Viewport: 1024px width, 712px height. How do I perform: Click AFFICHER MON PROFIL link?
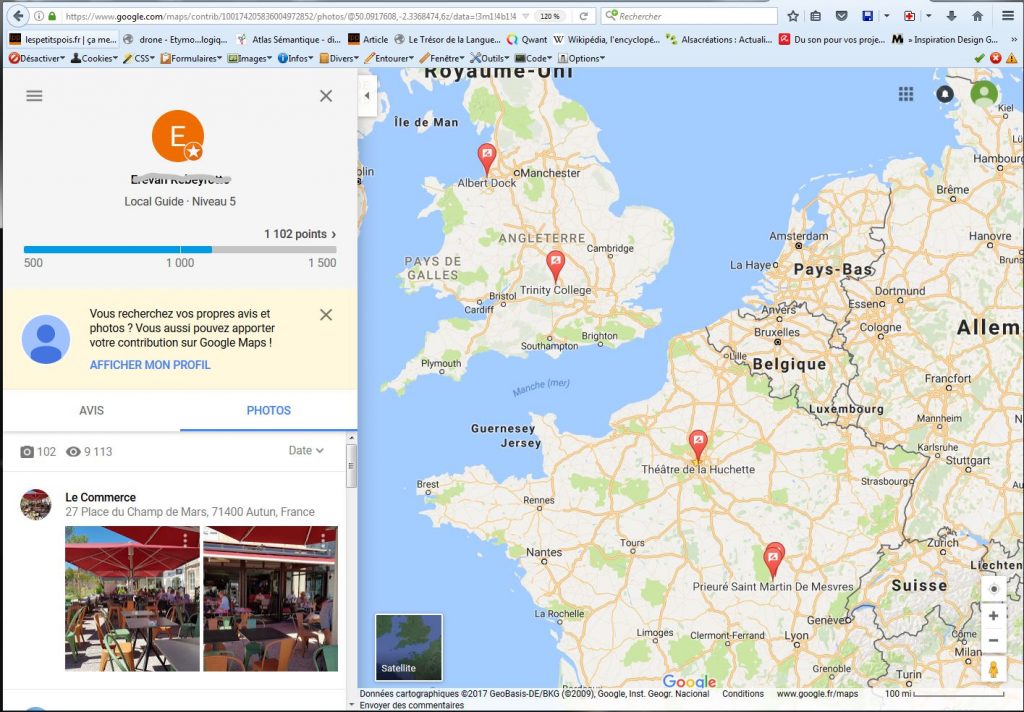point(150,365)
